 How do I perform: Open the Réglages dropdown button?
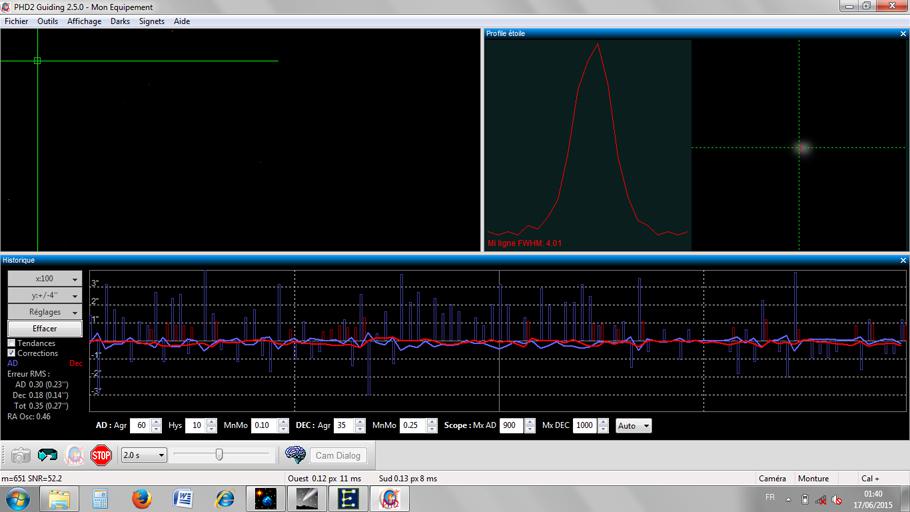(x=45, y=312)
